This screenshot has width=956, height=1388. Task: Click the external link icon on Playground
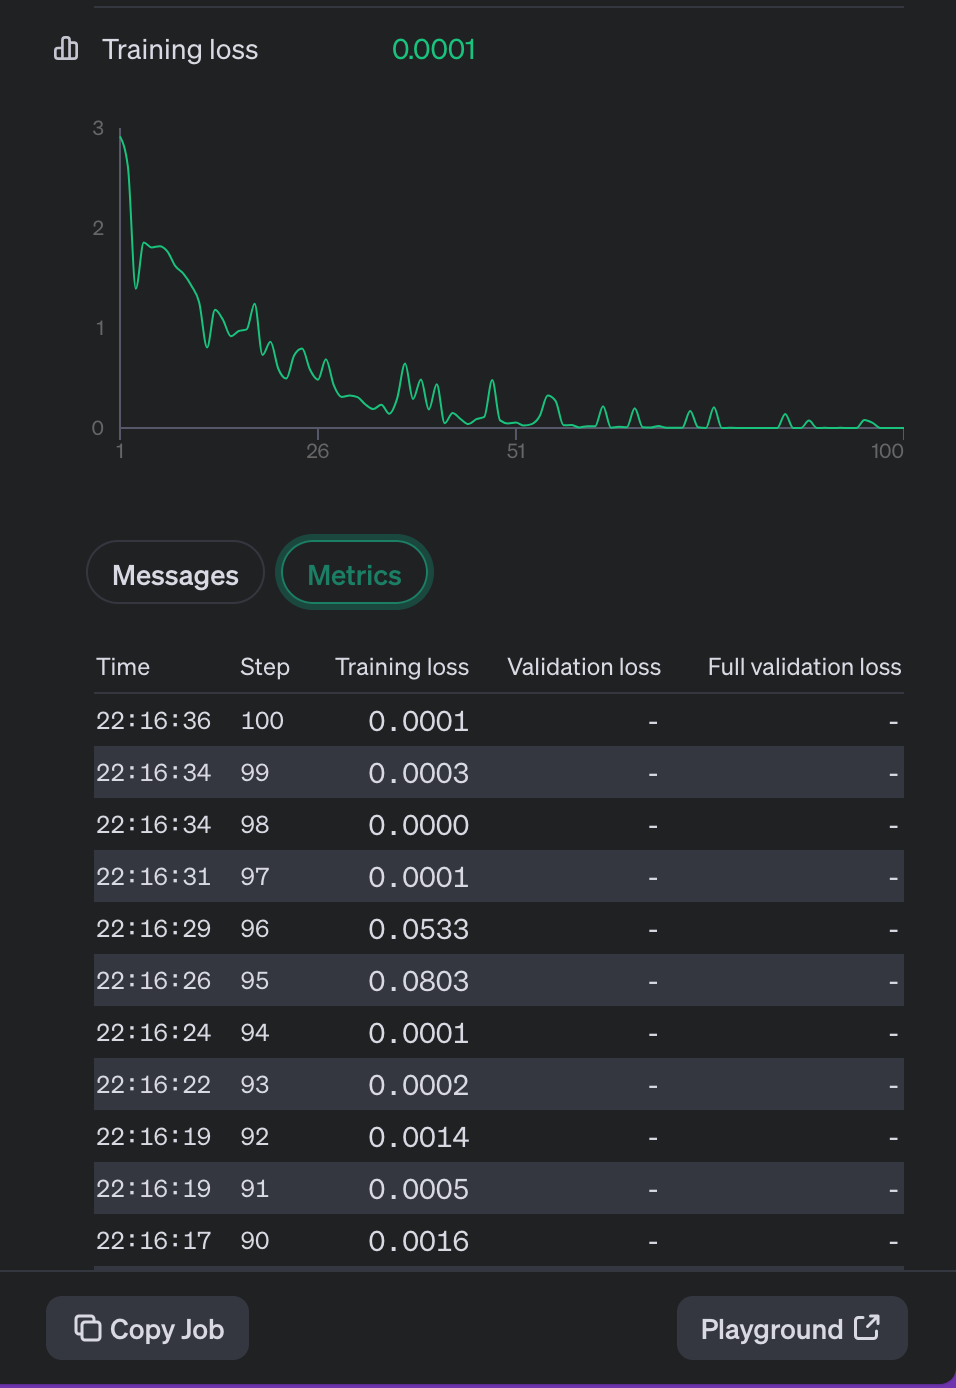tap(867, 1327)
